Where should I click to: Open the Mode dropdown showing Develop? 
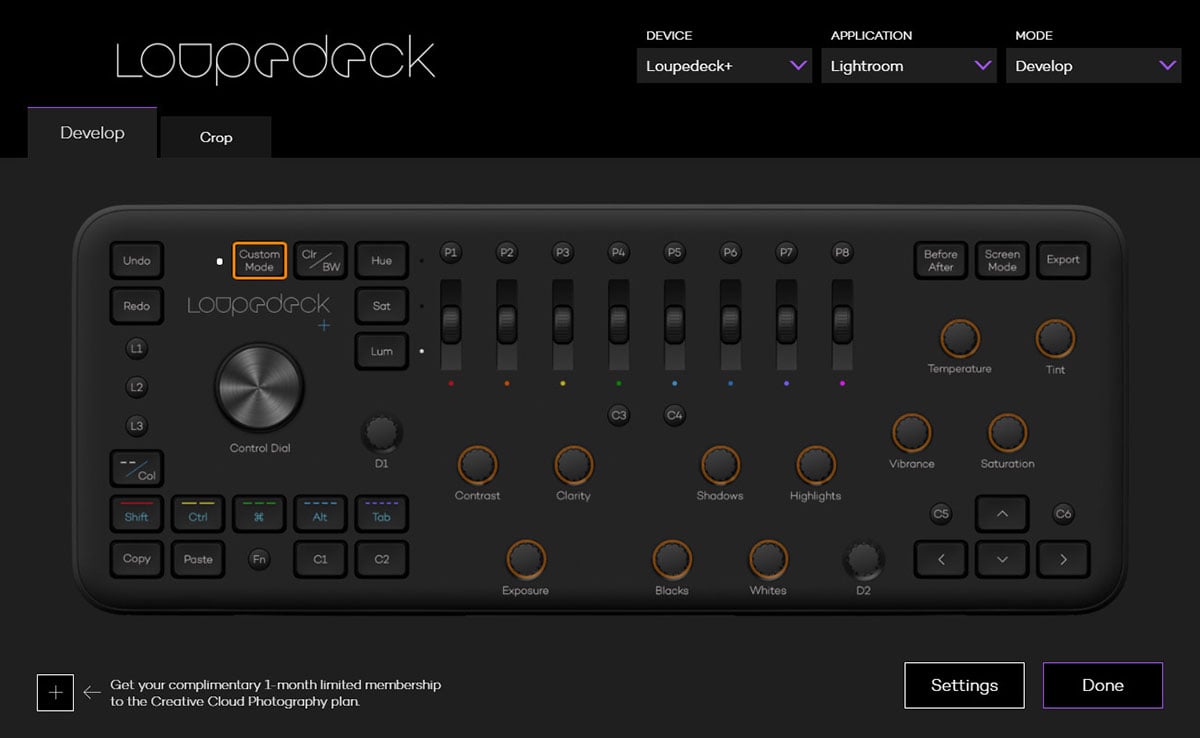[x=1094, y=66]
